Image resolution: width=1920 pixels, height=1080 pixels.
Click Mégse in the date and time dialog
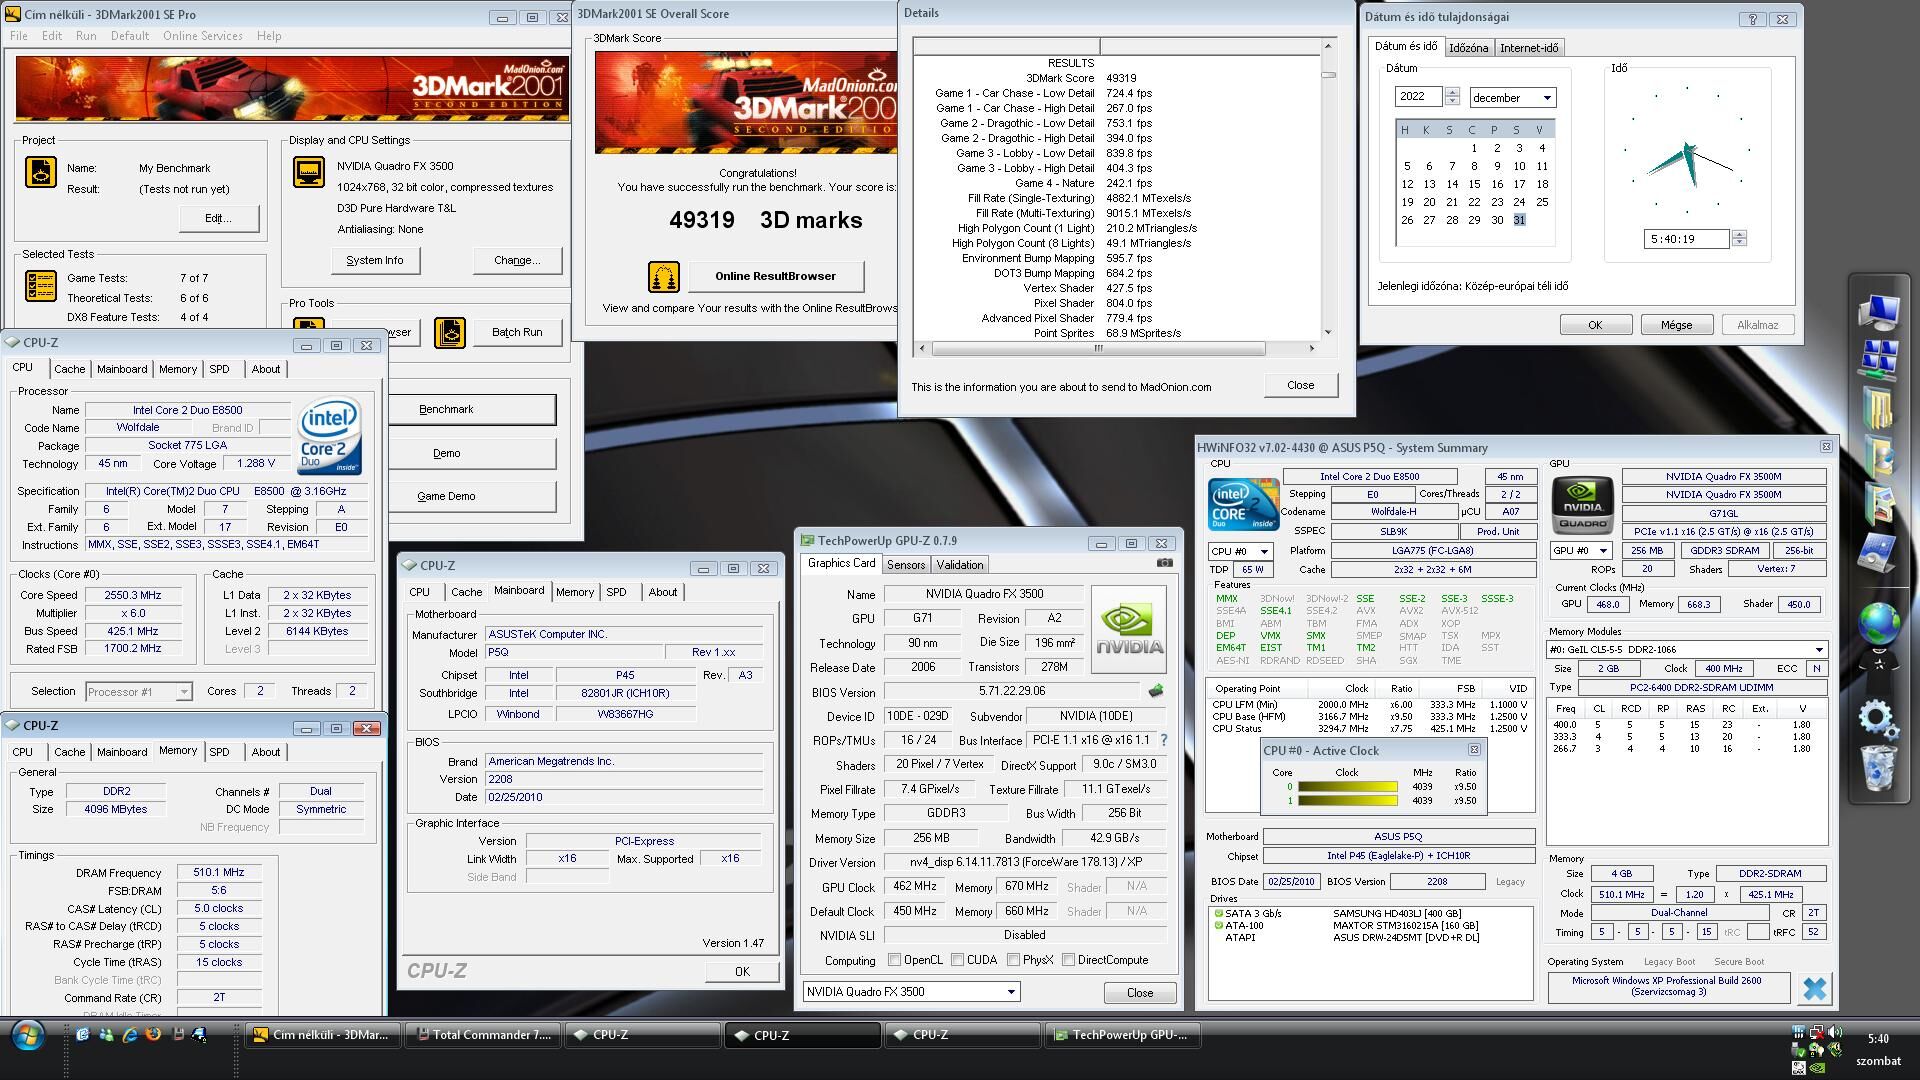pos(1676,325)
